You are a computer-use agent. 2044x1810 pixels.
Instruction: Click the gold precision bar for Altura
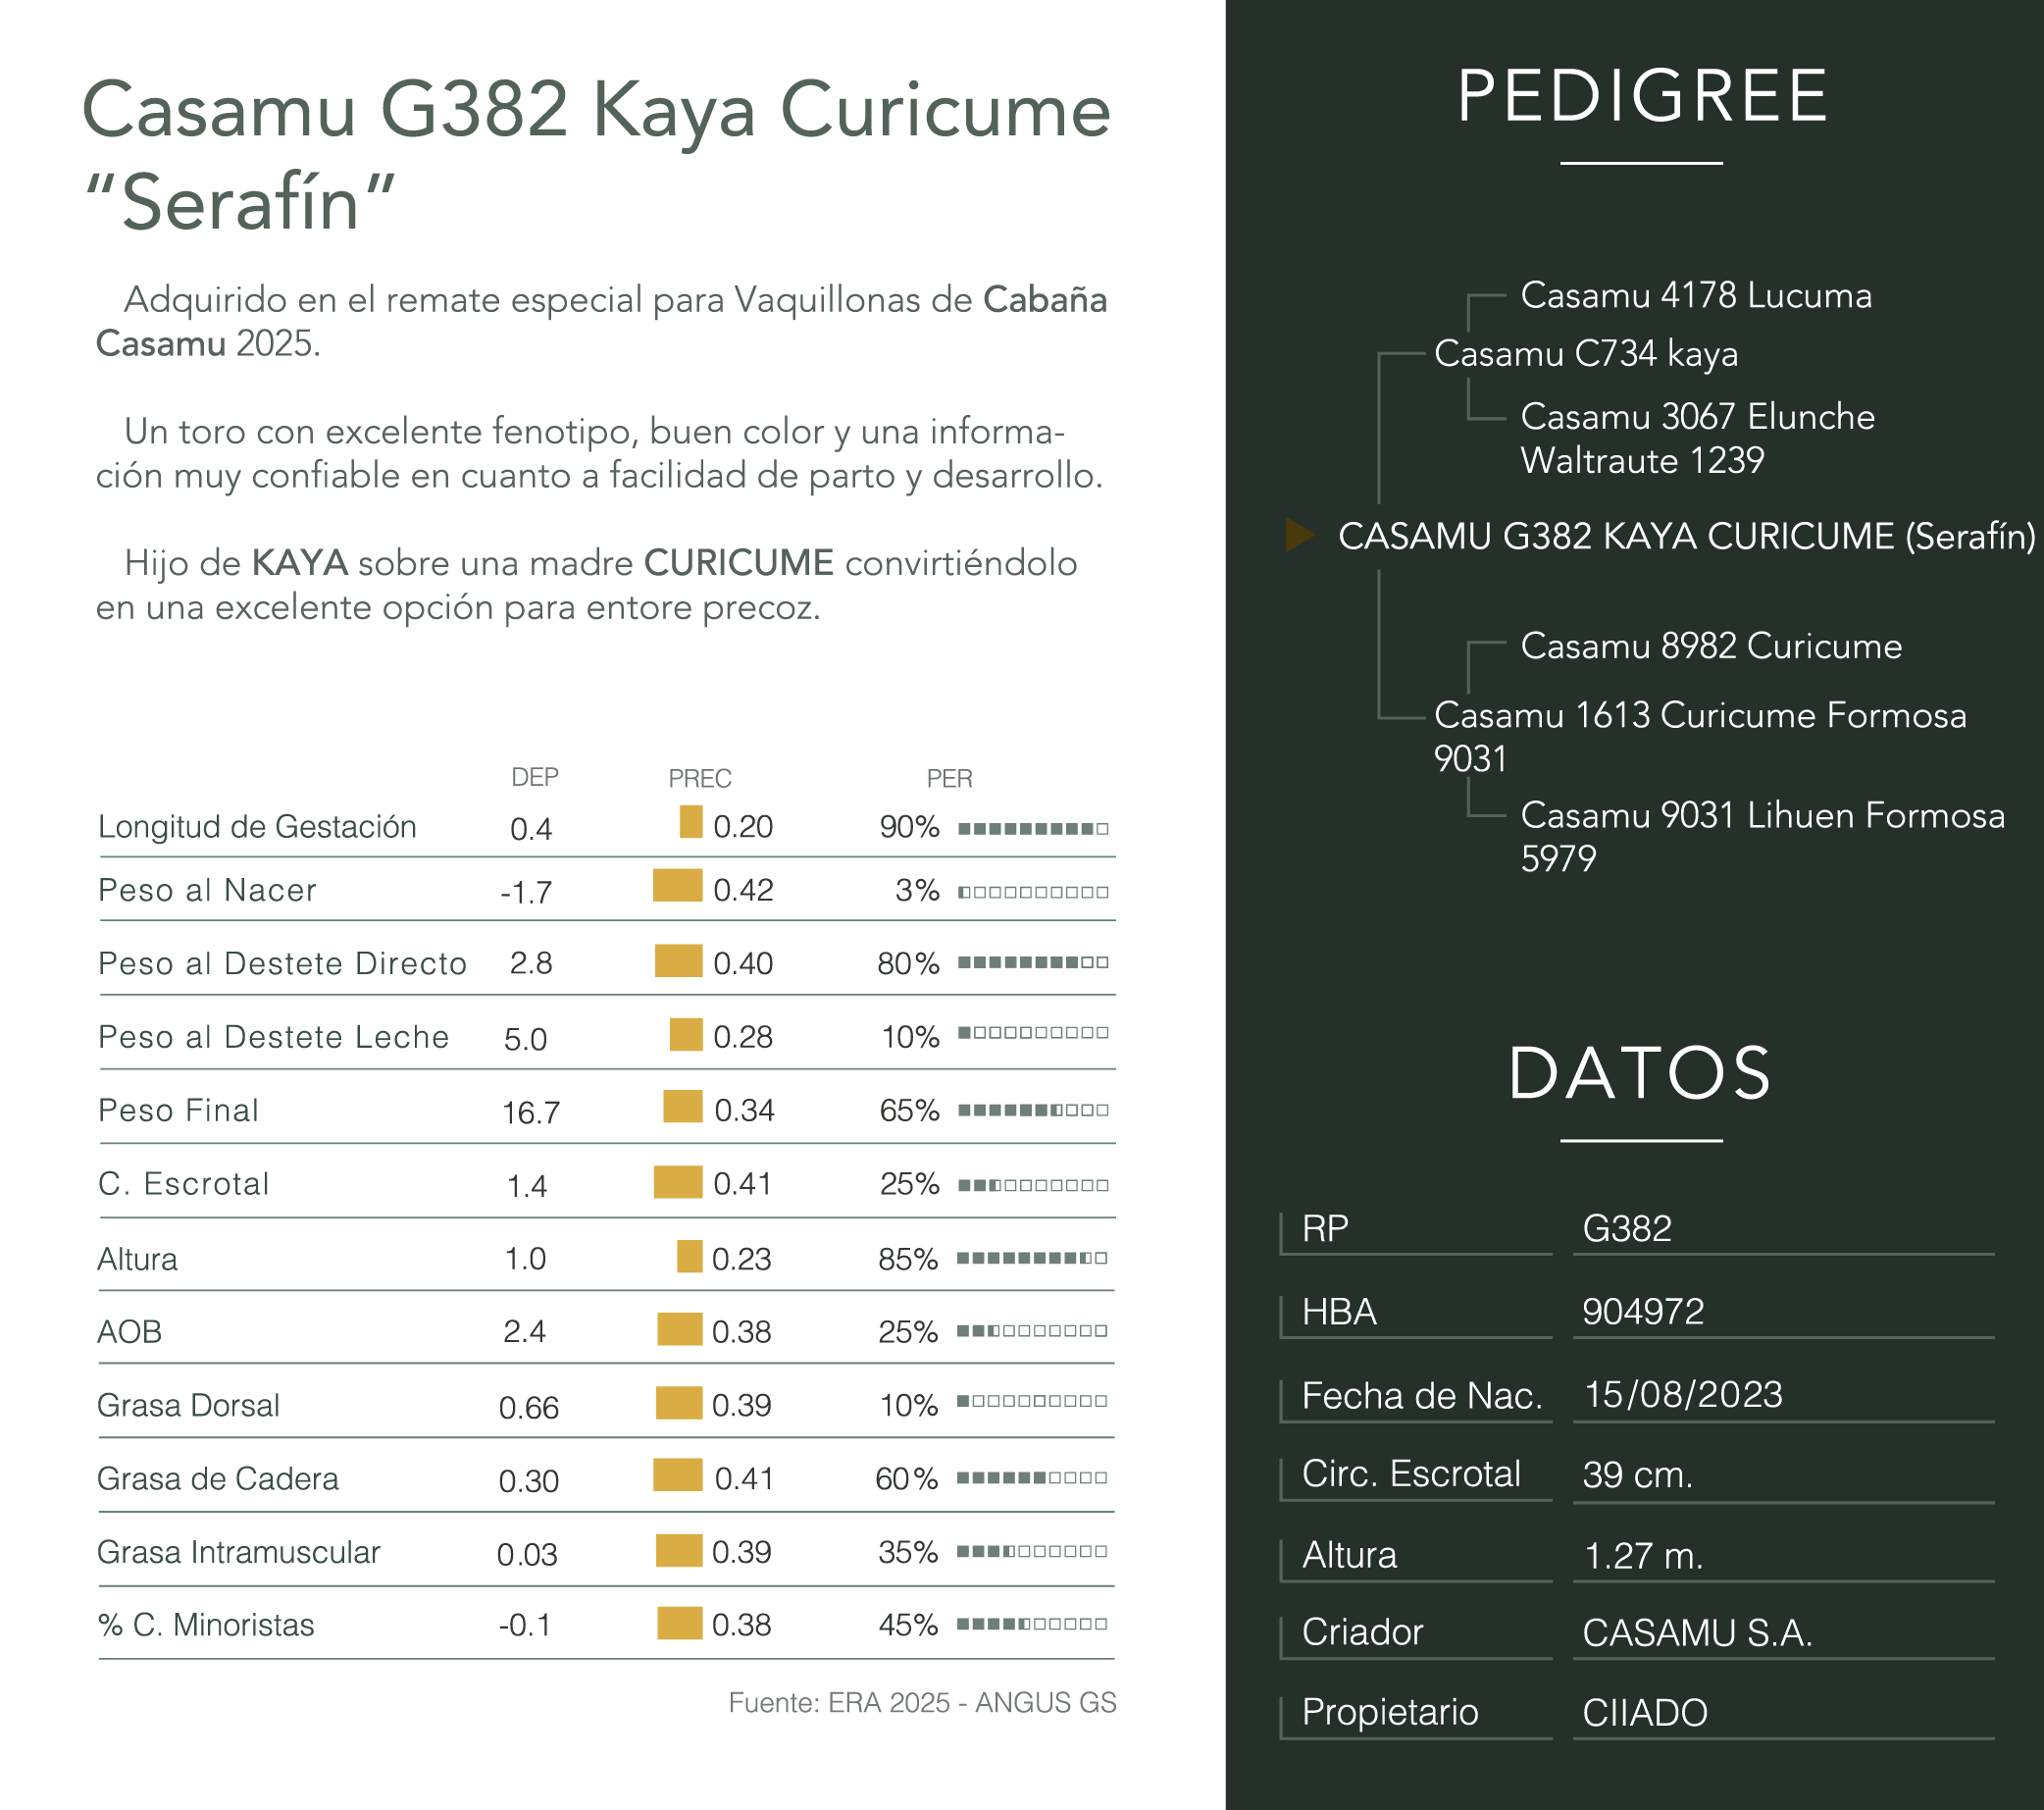point(689,1256)
